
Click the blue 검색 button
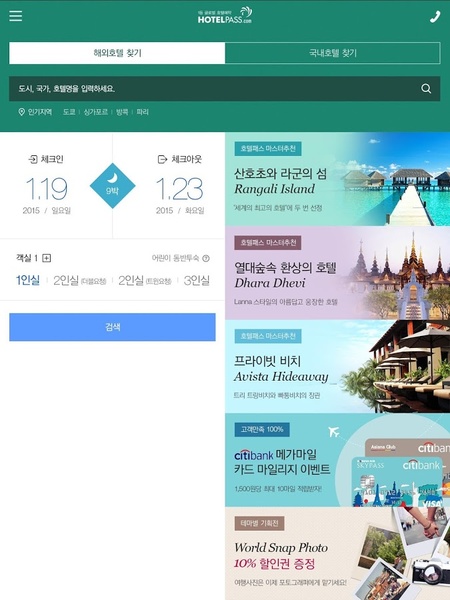tap(112, 327)
